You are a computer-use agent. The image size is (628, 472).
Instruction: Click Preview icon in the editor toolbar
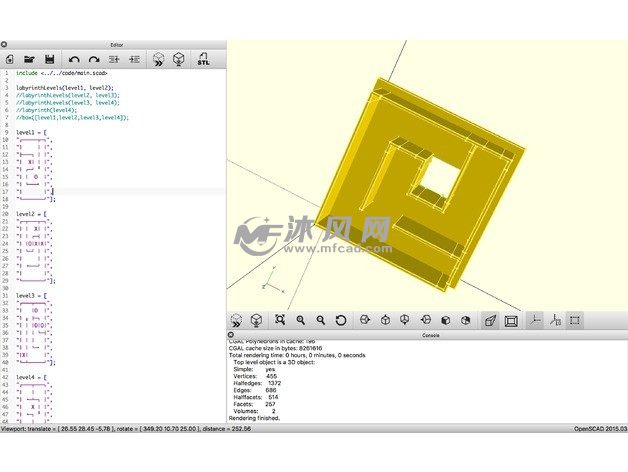tap(158, 59)
